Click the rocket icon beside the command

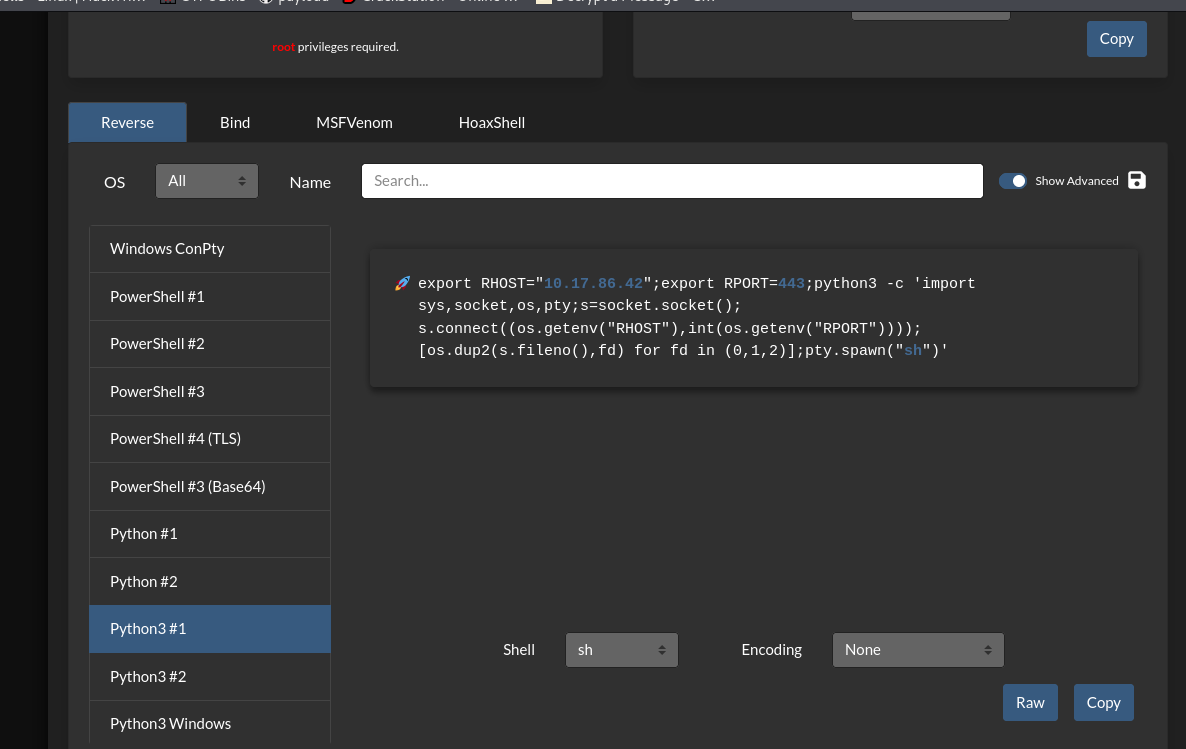402,284
